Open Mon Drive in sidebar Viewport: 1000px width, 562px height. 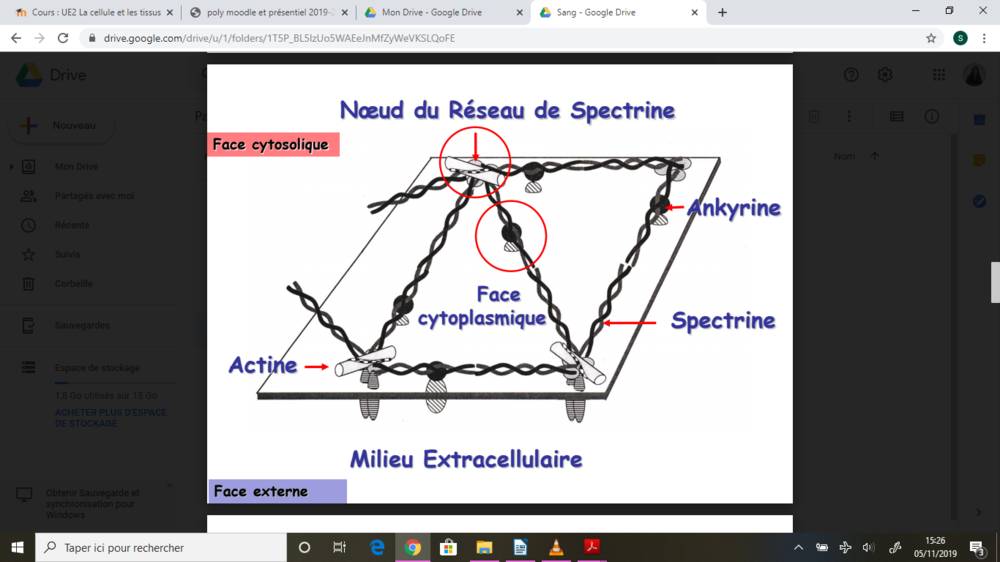[76, 166]
